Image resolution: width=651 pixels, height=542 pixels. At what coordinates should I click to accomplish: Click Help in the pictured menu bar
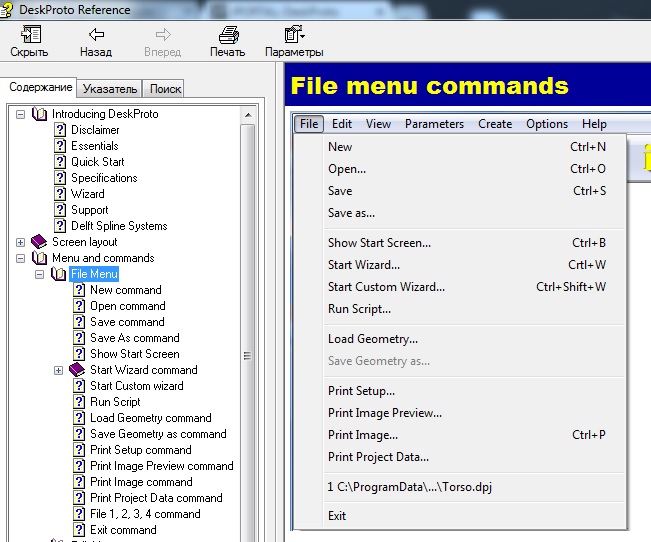coord(594,124)
